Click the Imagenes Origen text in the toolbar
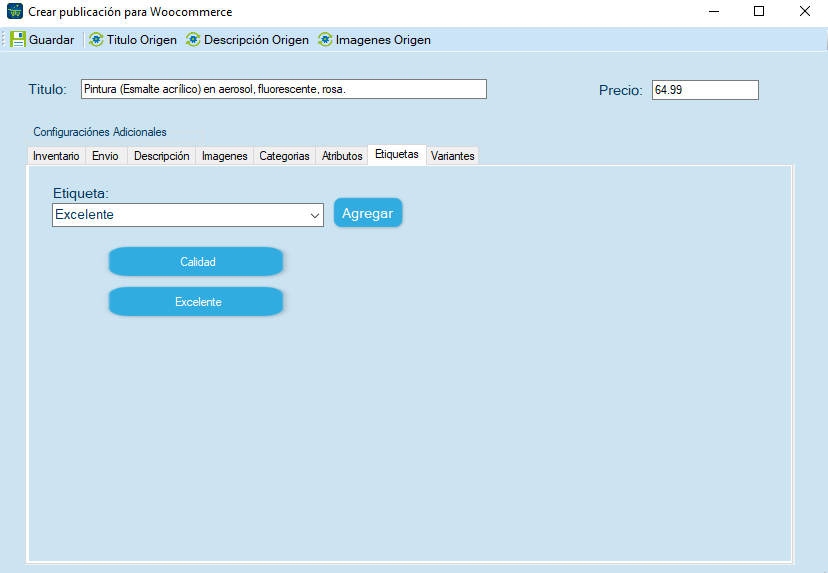Image resolution: width=828 pixels, height=573 pixels. tap(383, 40)
